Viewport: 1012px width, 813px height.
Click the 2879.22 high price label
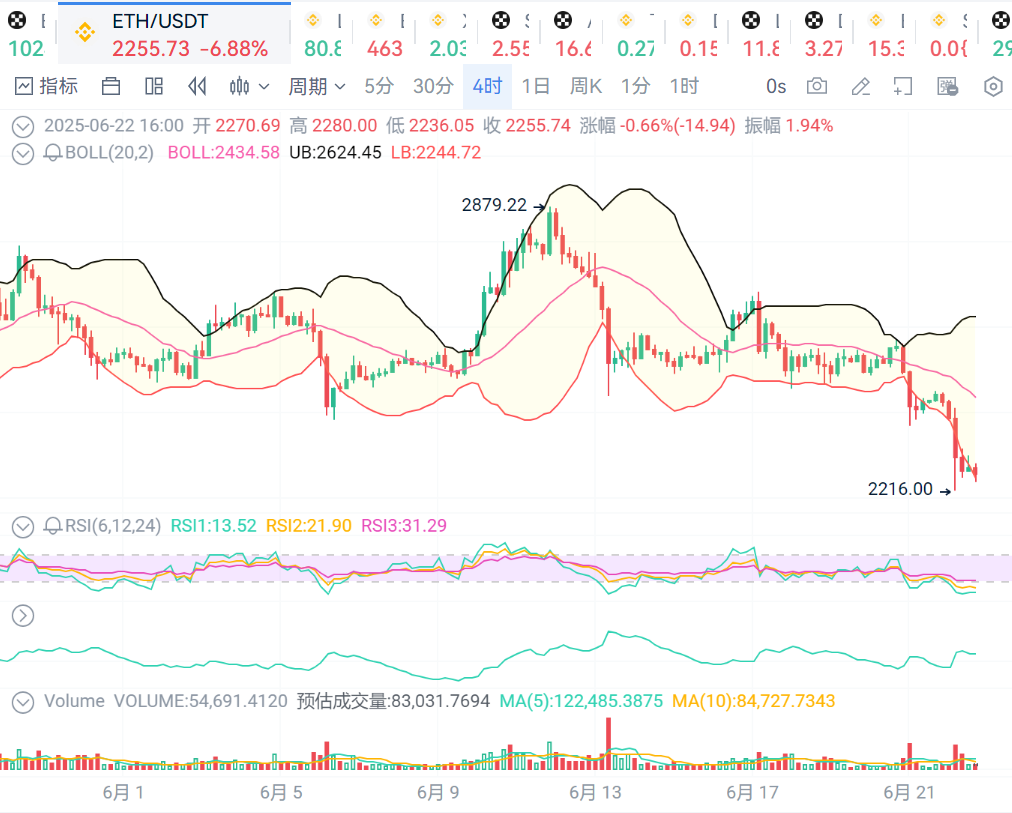(494, 205)
